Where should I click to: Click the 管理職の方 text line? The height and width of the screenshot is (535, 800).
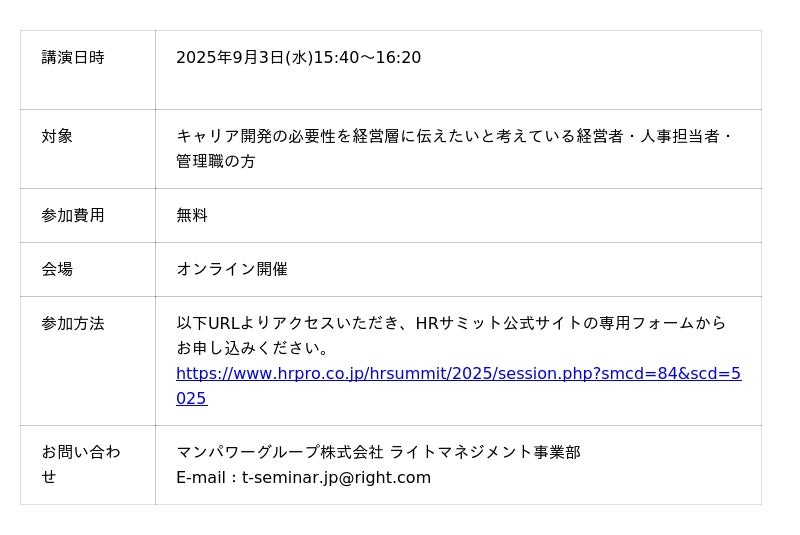[216, 161]
